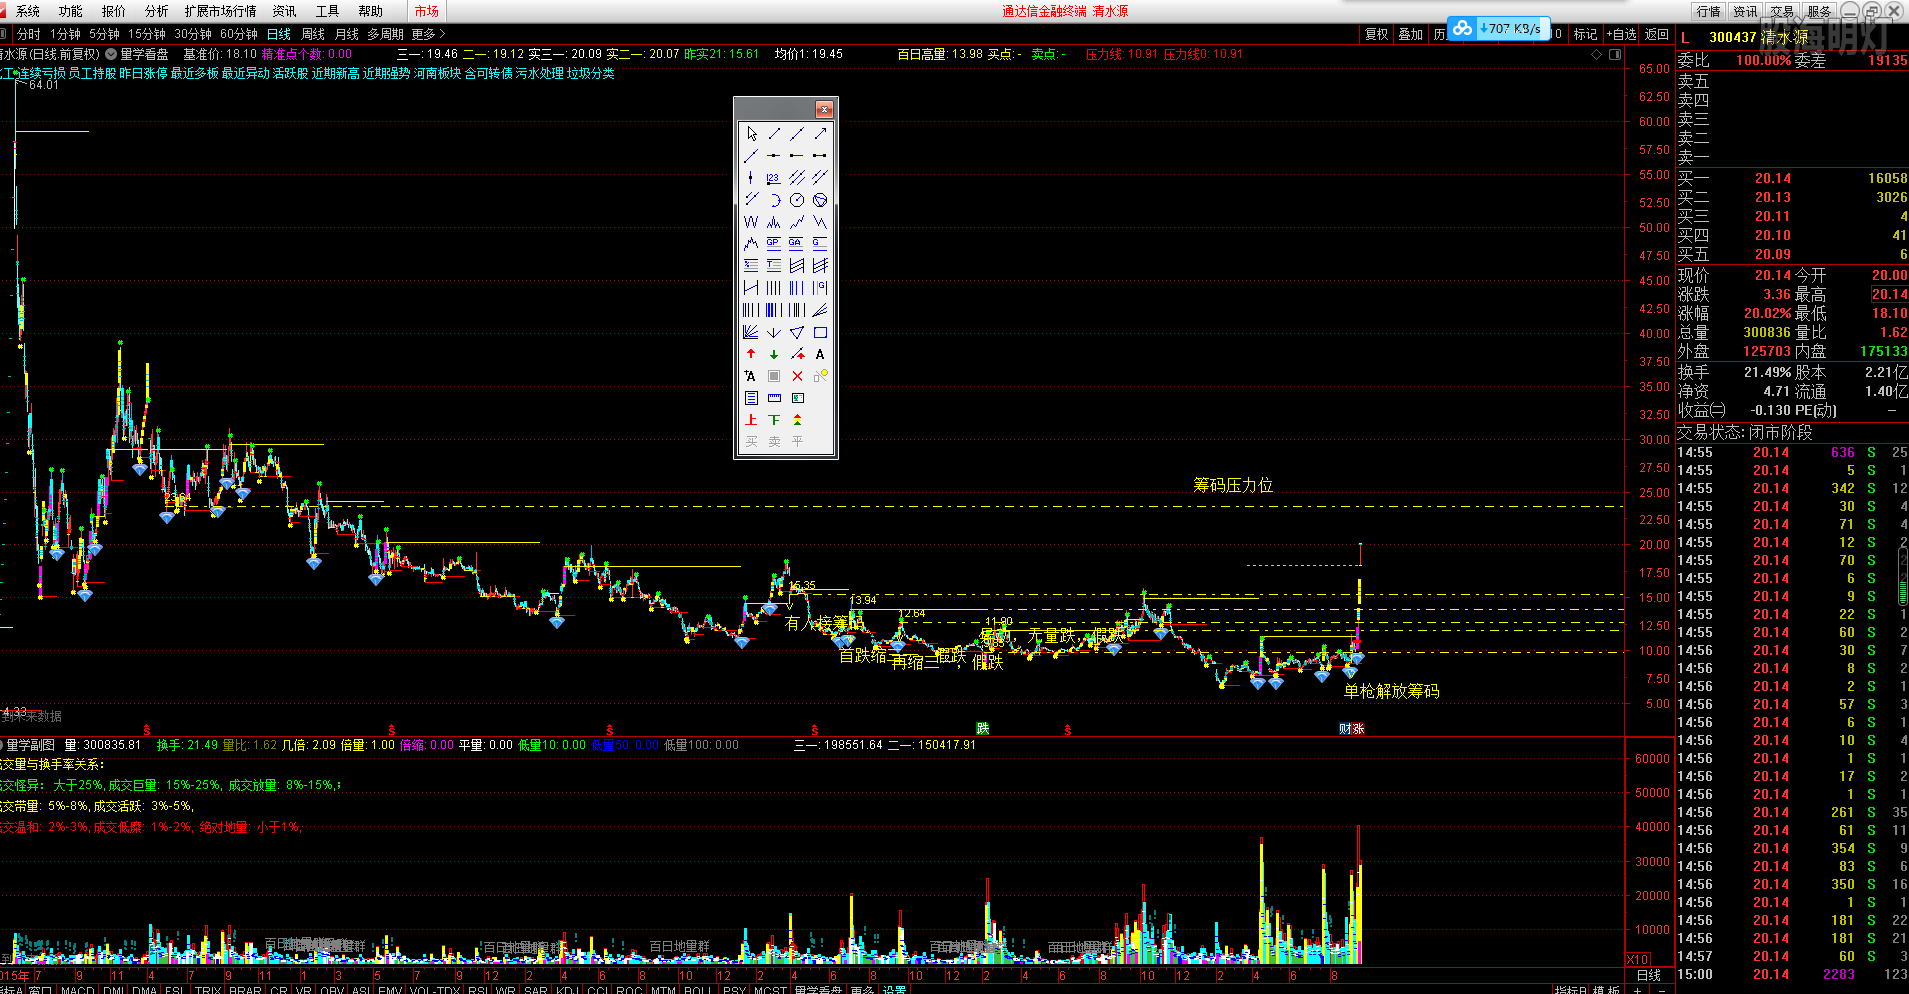Click the X10 volume scale toggle

[x=1638, y=959]
